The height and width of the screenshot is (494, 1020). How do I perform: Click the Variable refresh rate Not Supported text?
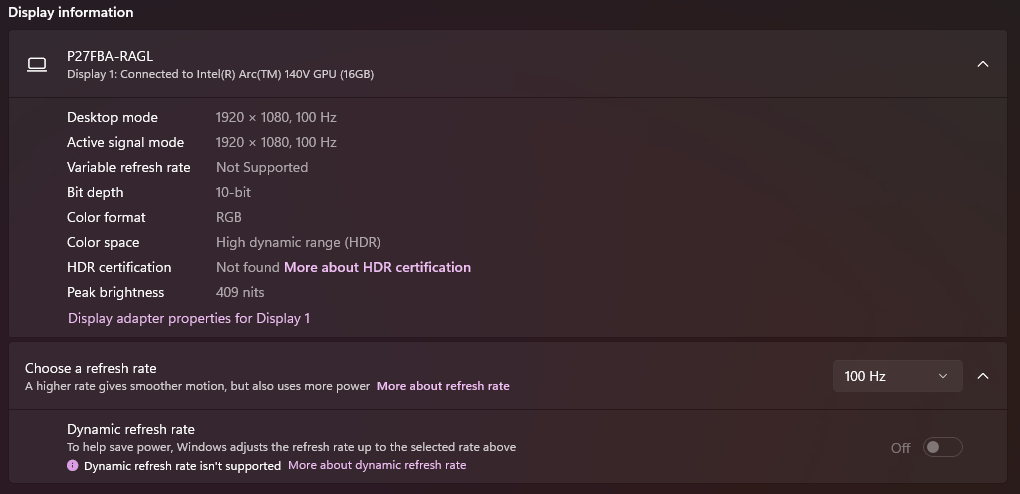(x=262, y=167)
